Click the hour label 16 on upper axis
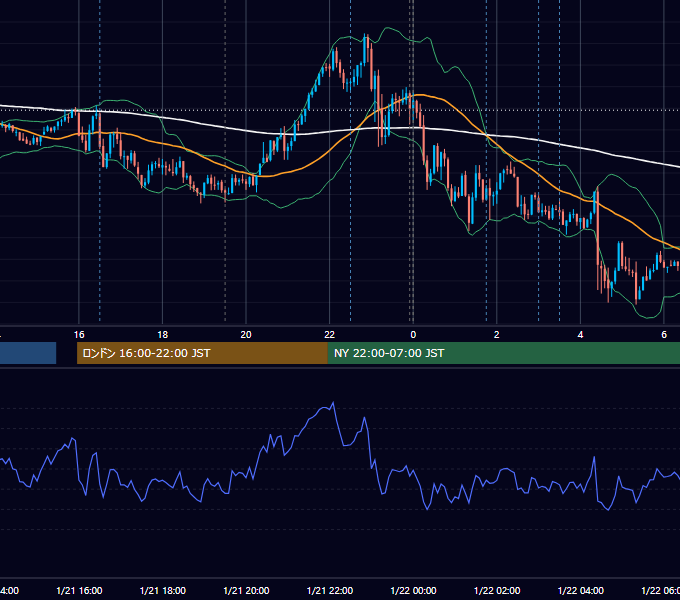 point(79,335)
